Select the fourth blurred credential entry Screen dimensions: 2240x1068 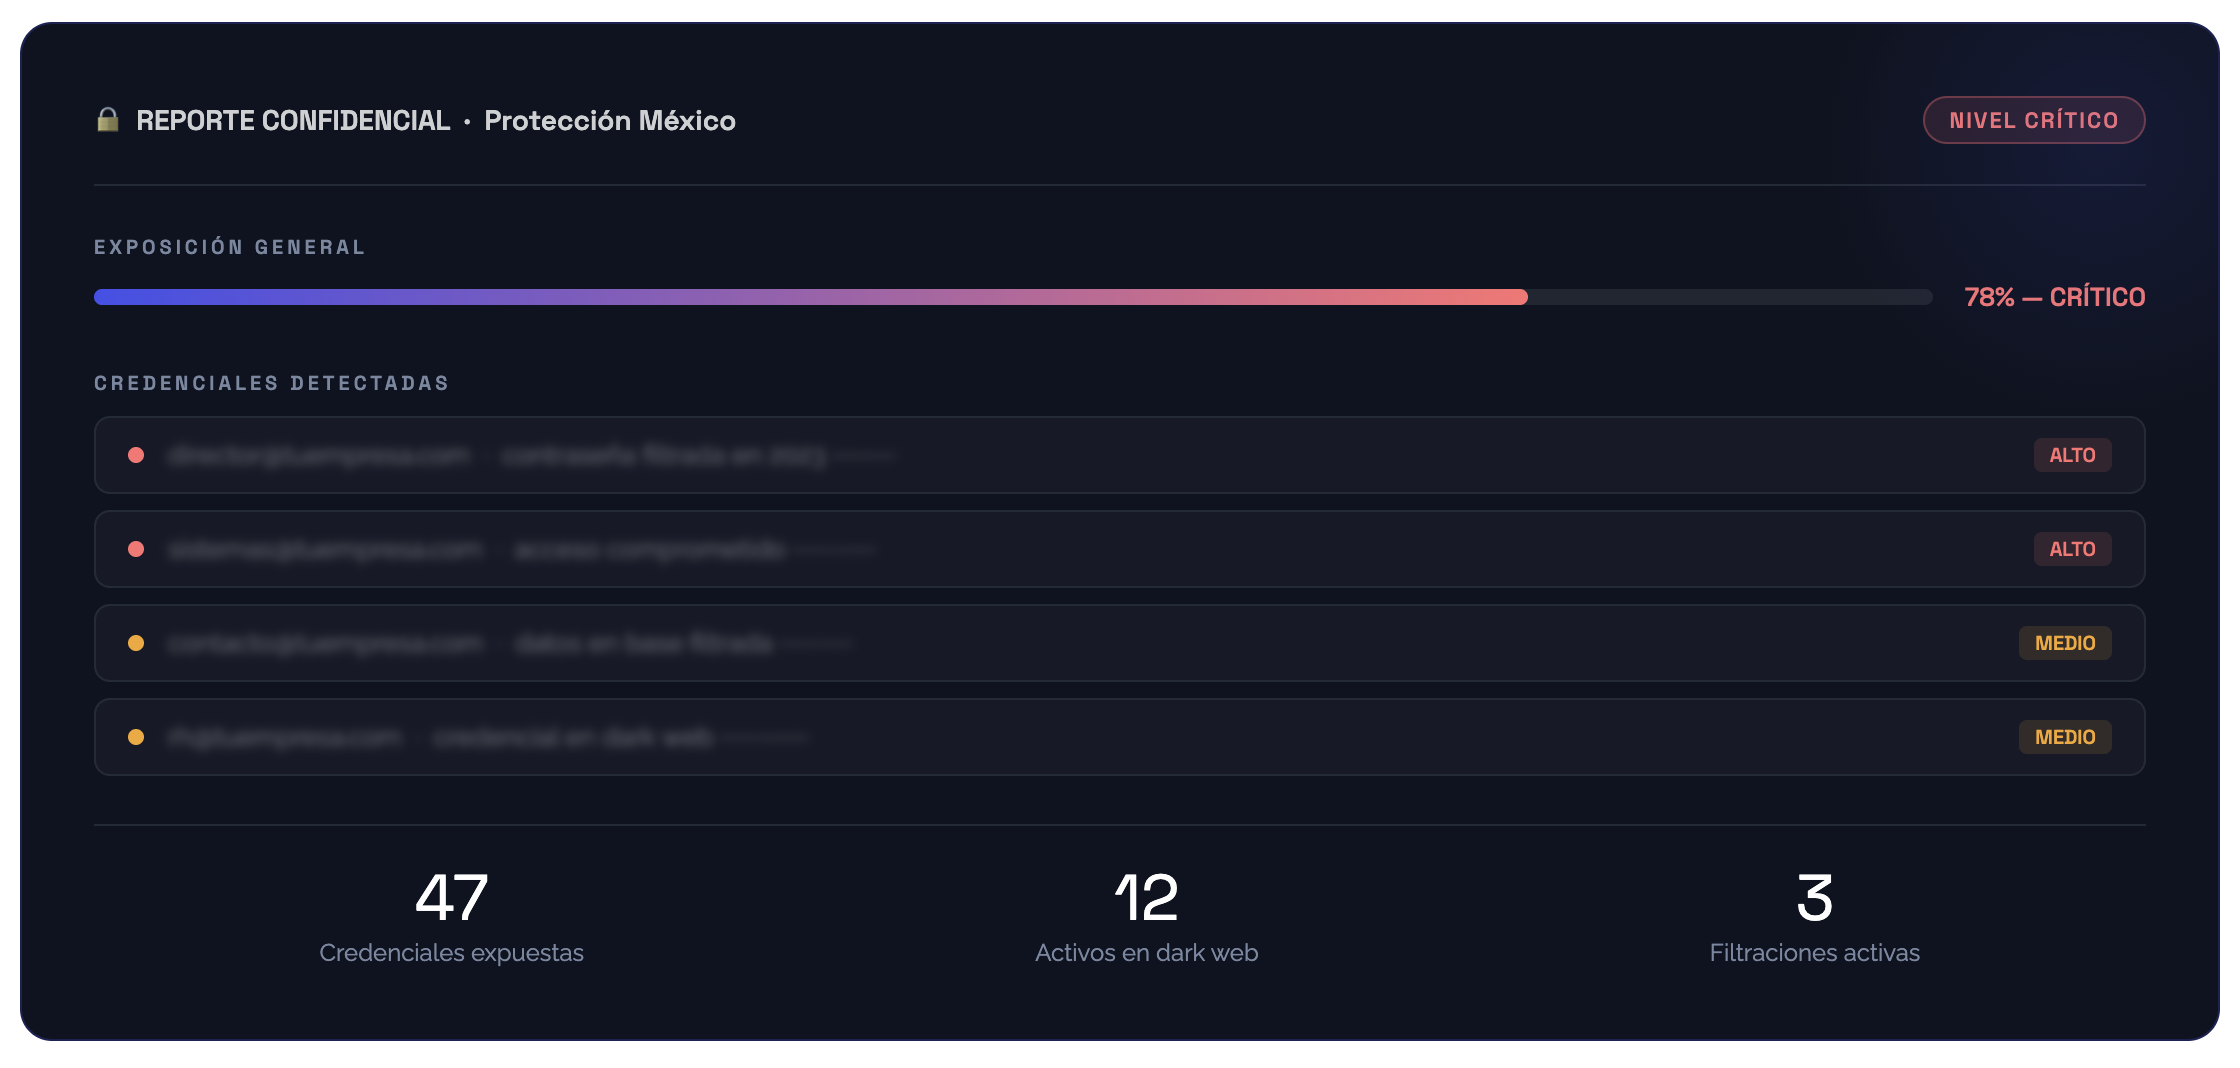[1120, 737]
